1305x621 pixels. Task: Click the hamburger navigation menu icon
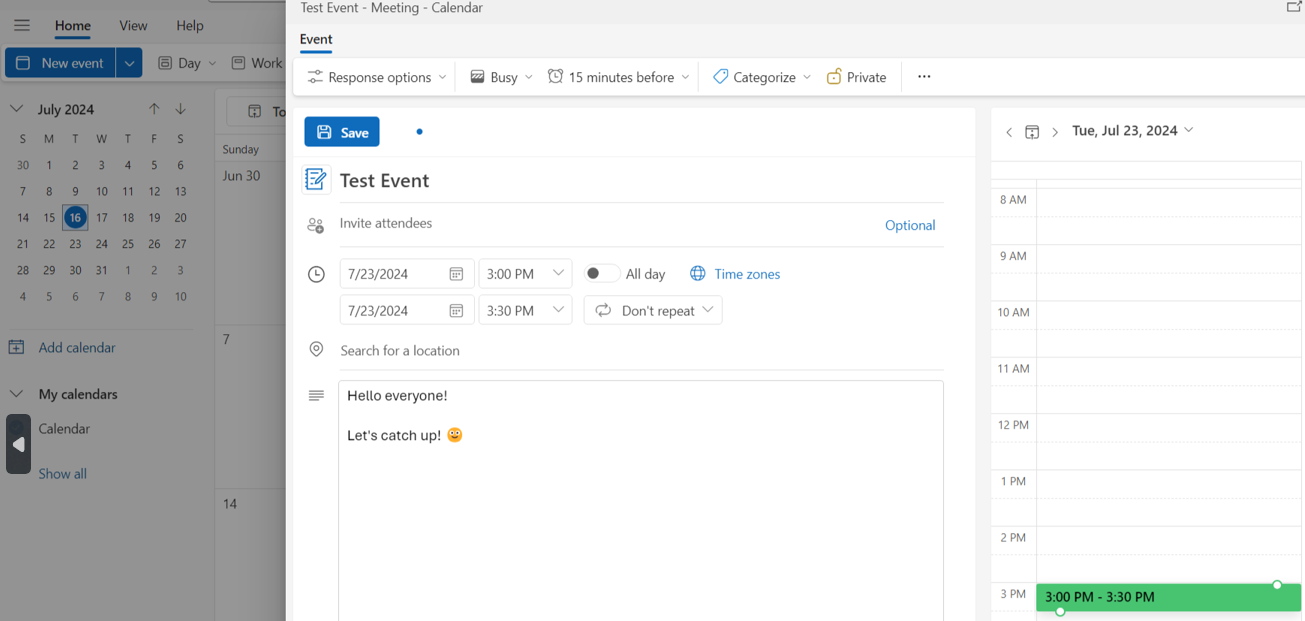(21, 25)
